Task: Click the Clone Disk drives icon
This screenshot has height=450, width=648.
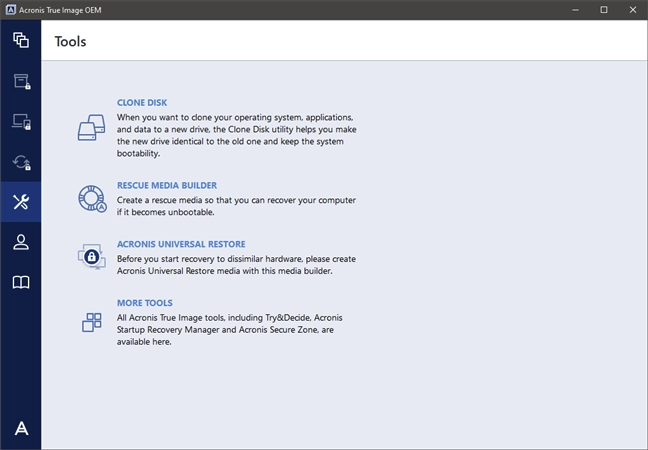Action: tap(92, 128)
